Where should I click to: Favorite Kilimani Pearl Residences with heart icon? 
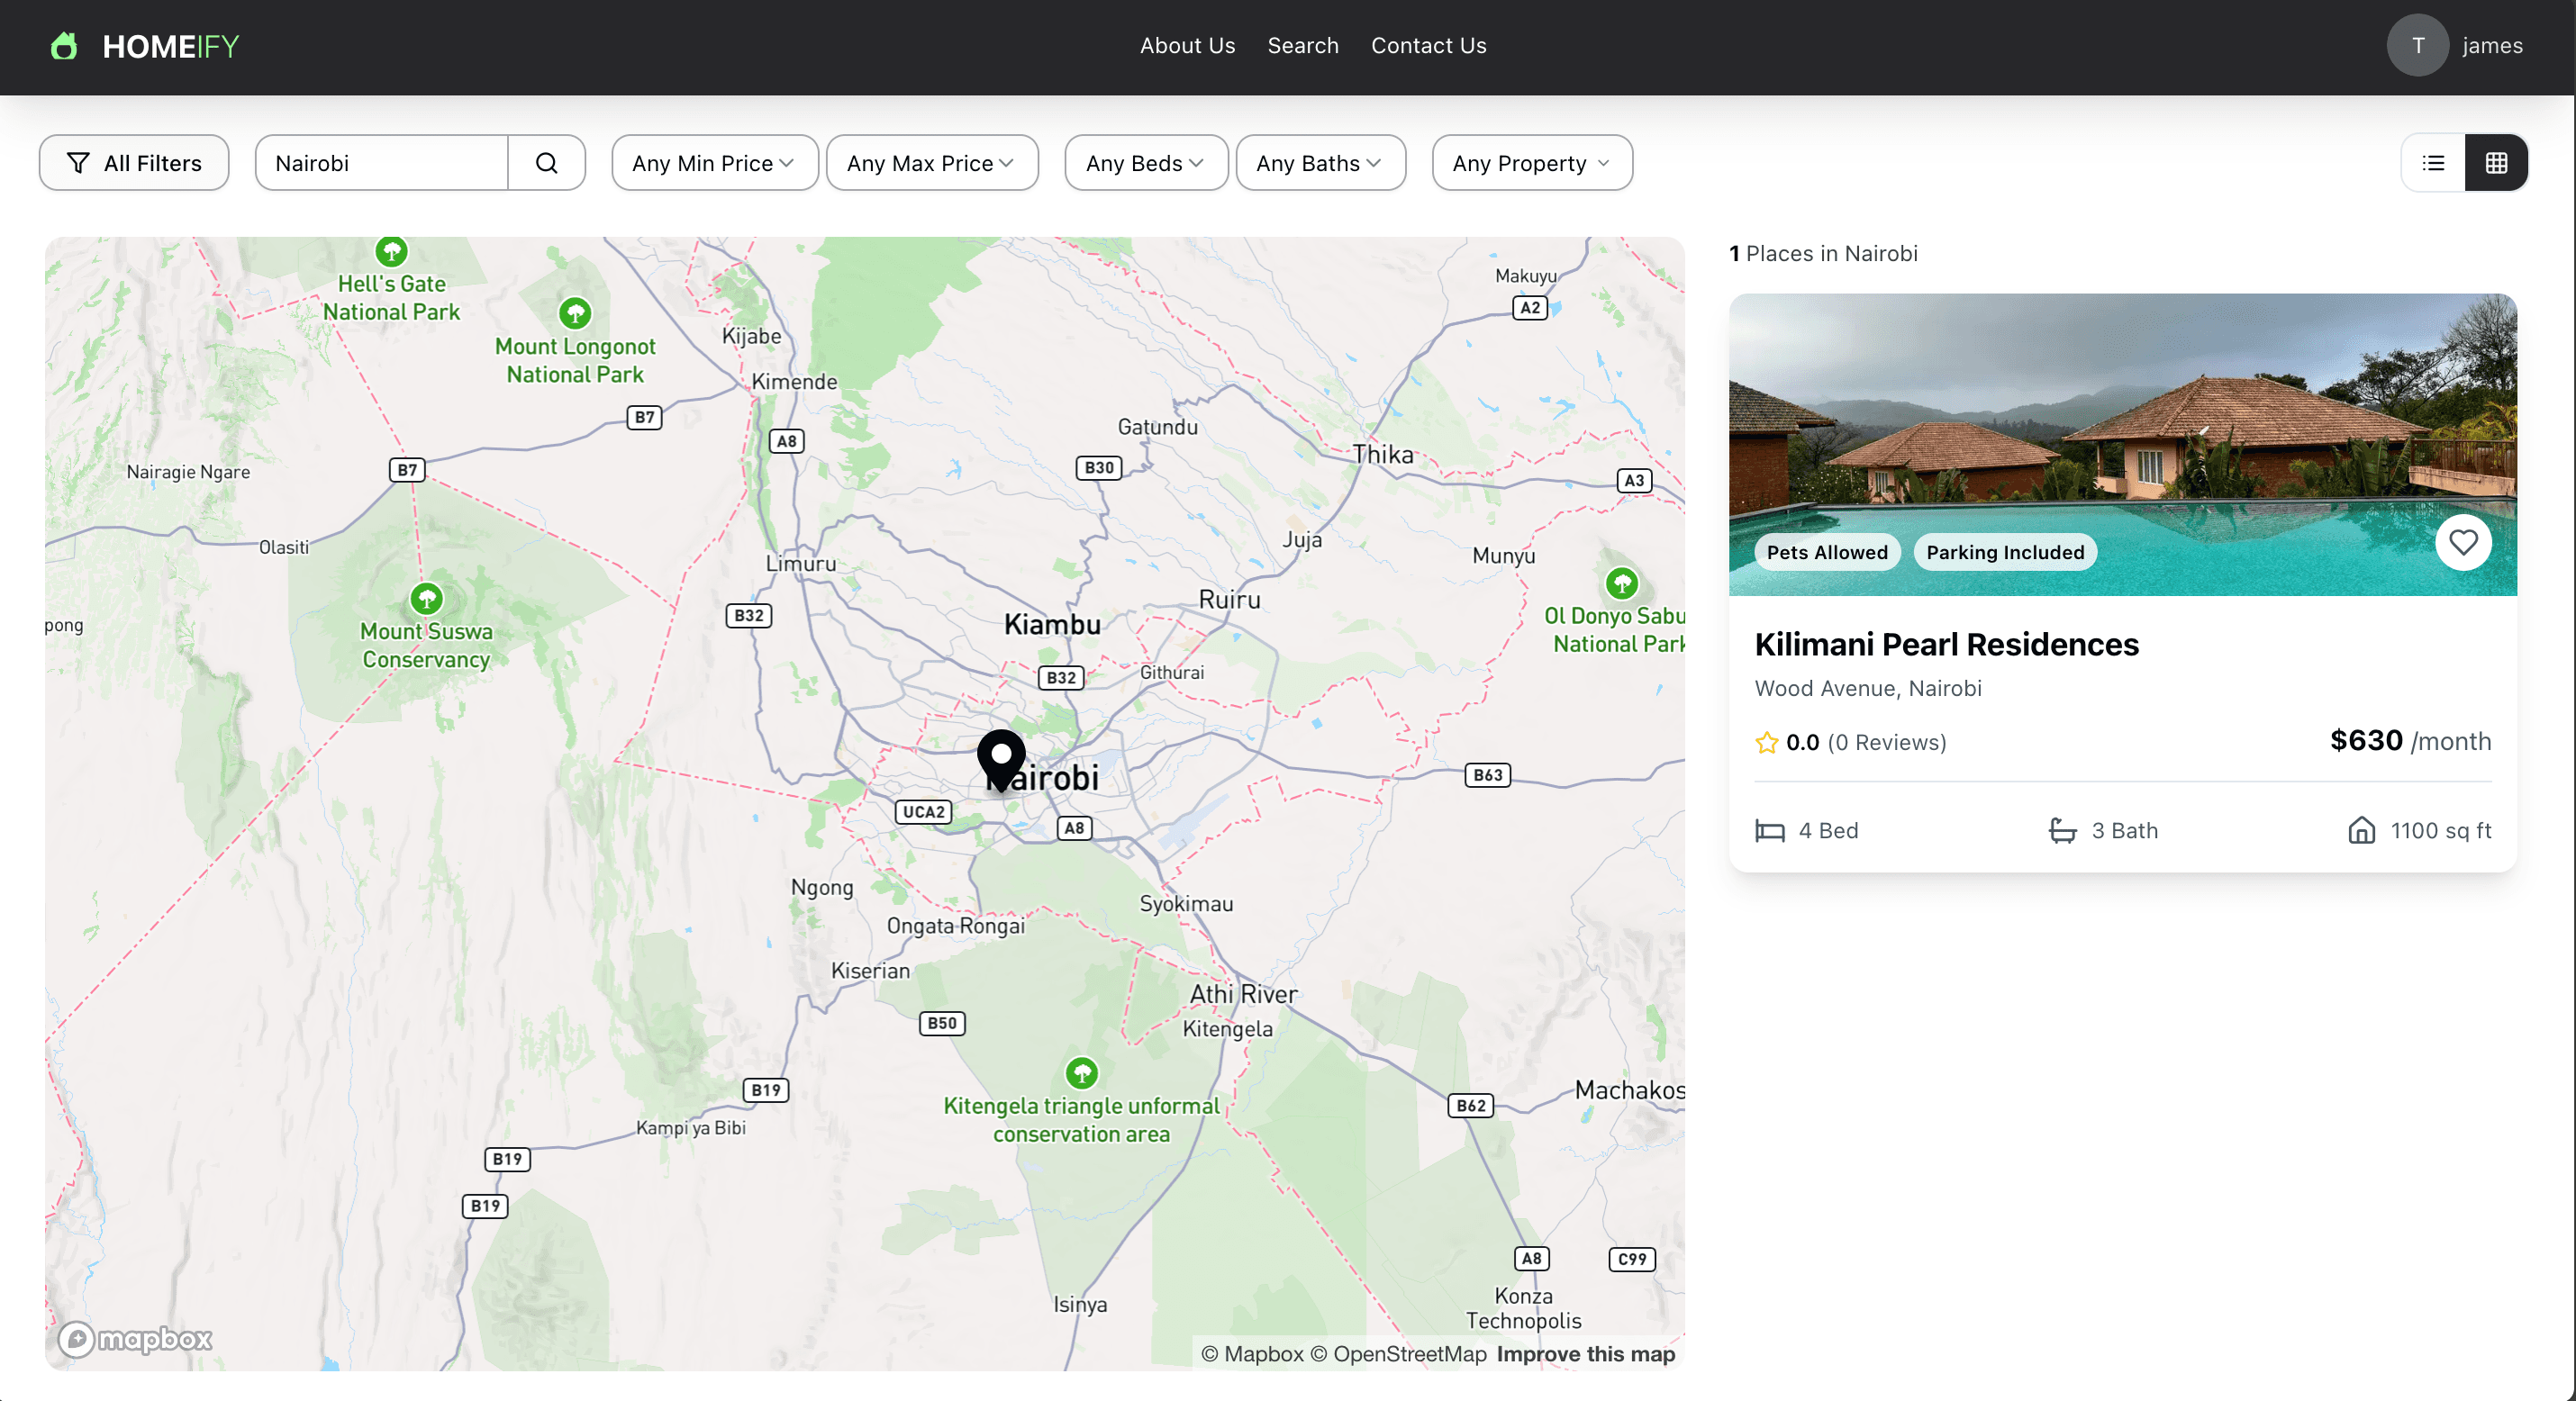point(2462,543)
